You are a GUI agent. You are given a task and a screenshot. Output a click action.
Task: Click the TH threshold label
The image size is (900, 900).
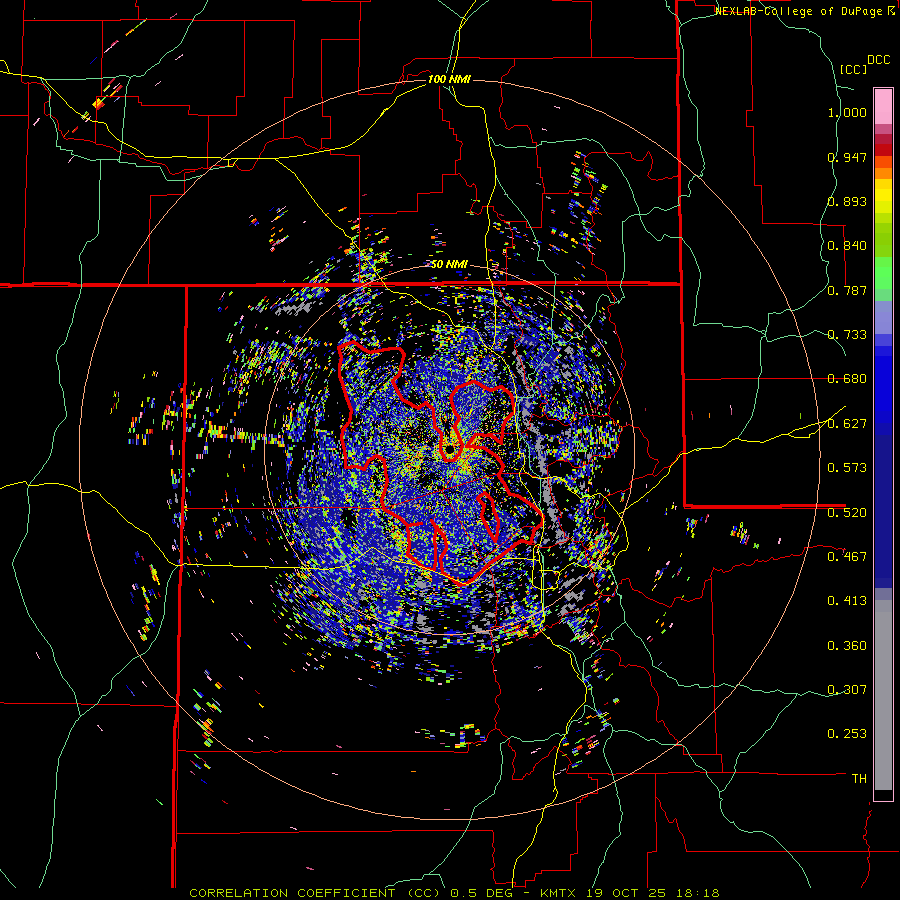859,779
